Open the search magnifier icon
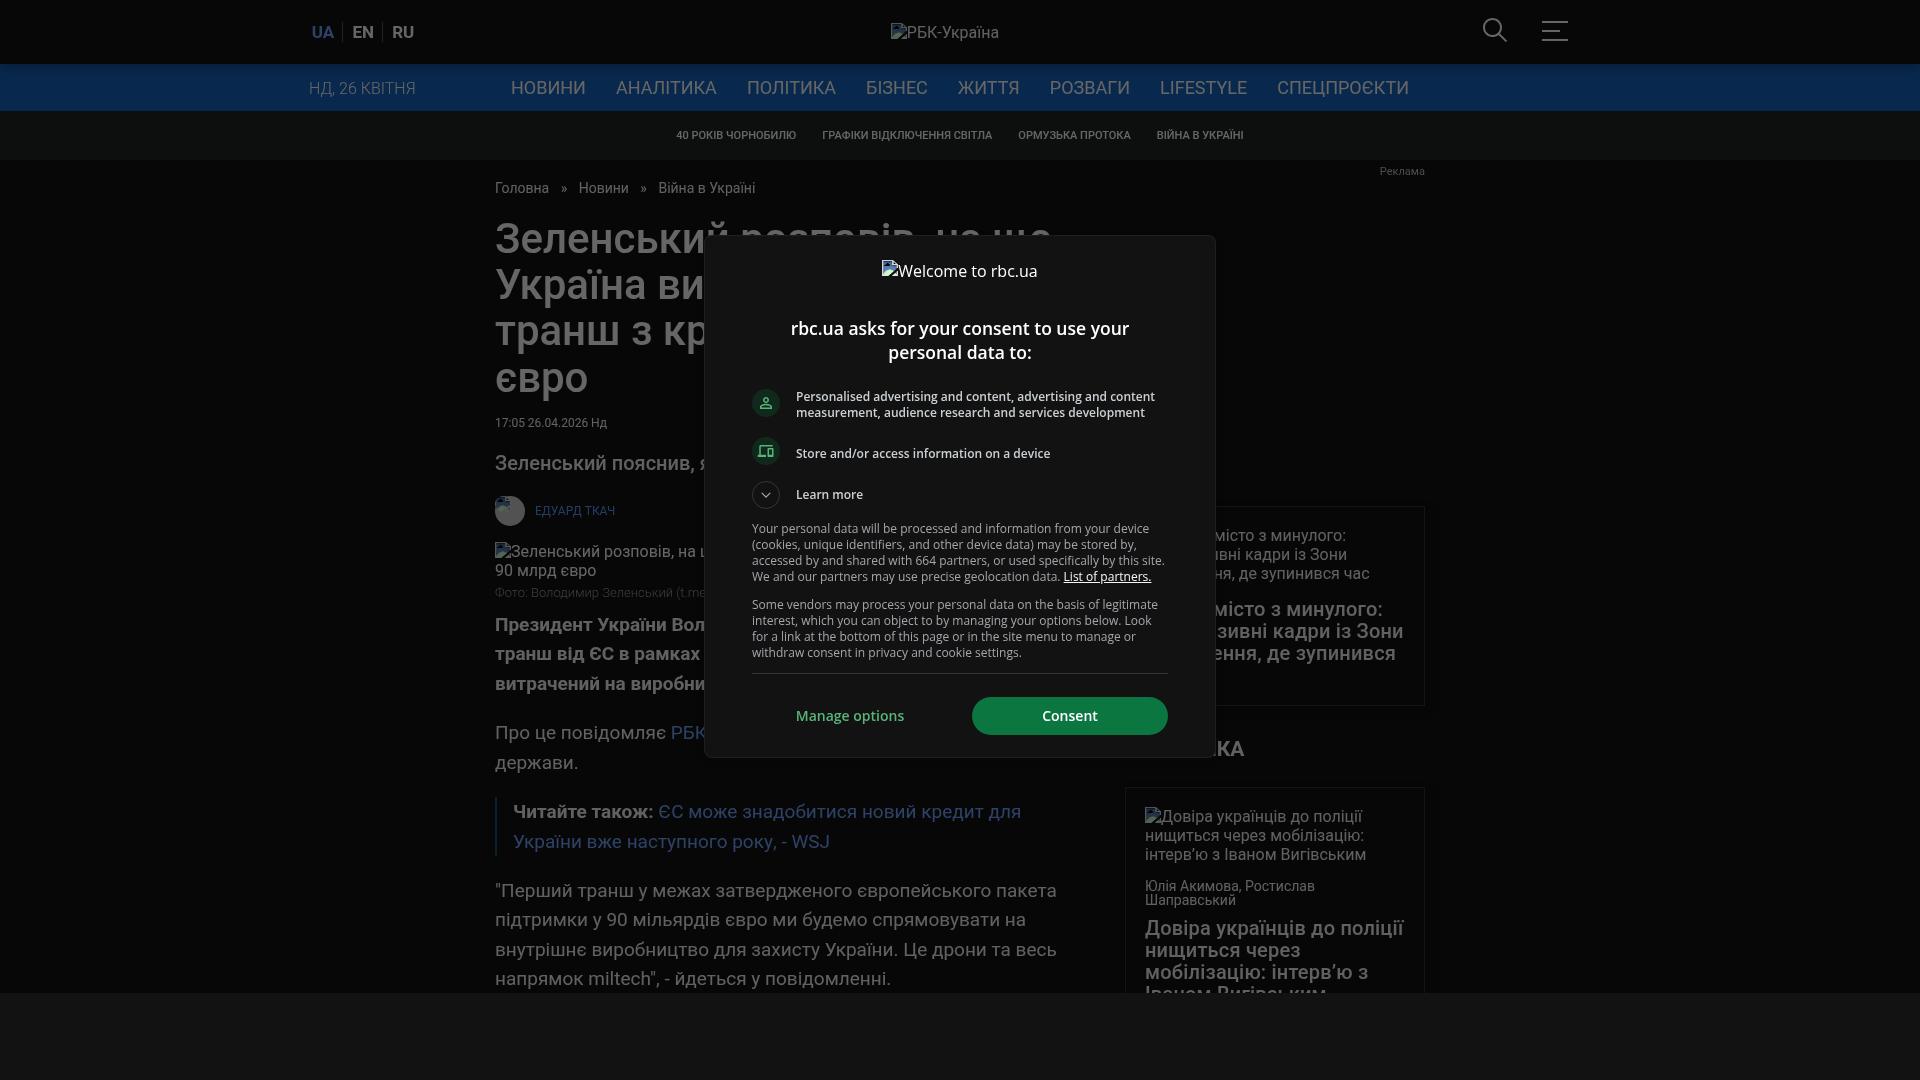Viewport: 1920px width, 1080px height. (1494, 31)
